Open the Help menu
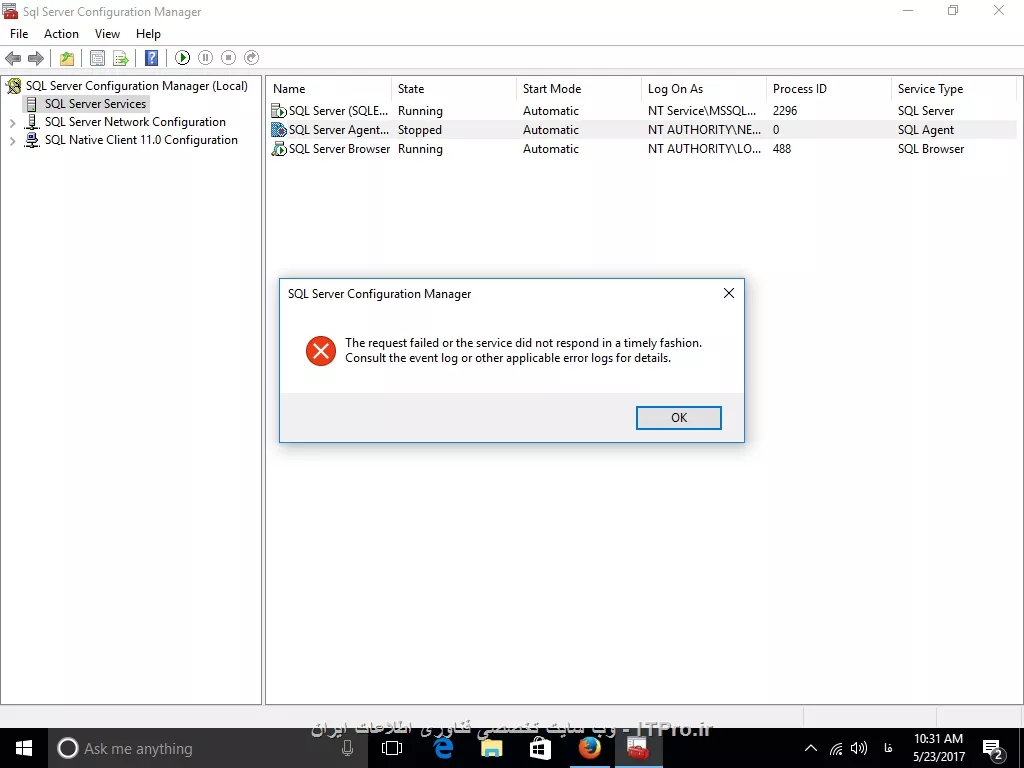Image resolution: width=1024 pixels, height=768 pixels. (148, 34)
